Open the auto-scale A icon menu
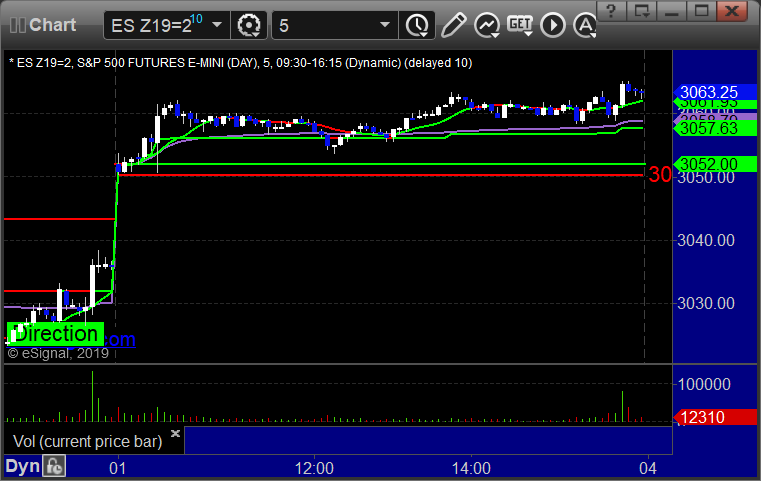The image size is (761, 481). pos(585,25)
